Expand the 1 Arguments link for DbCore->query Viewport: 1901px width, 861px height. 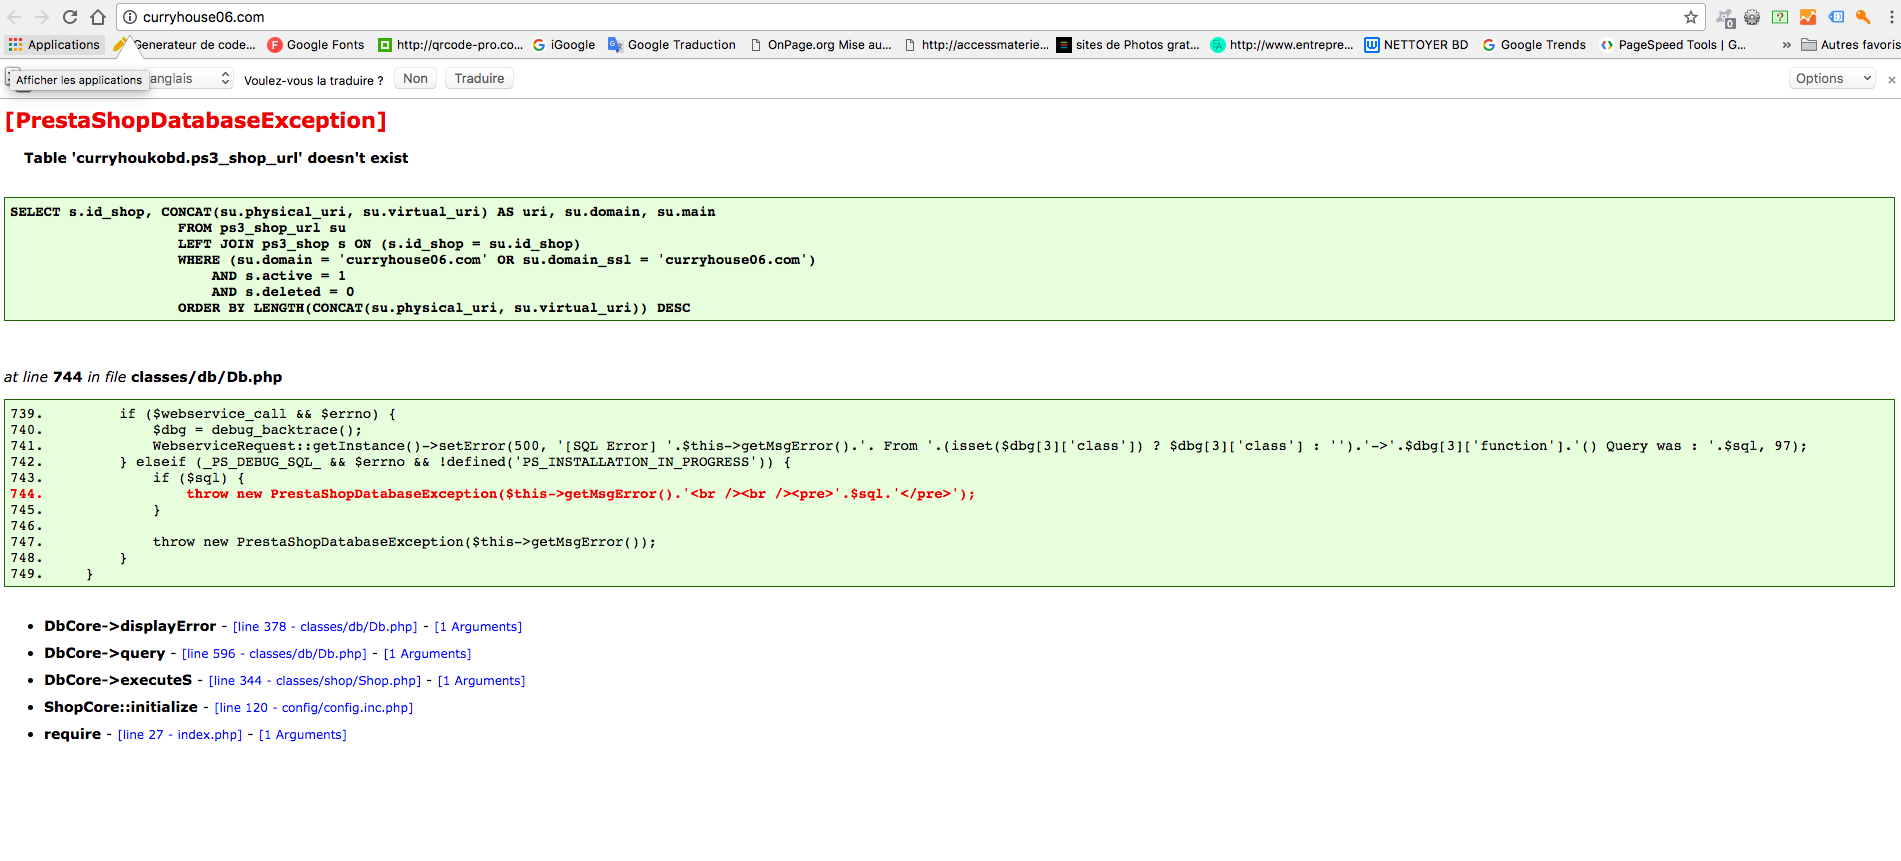click(x=427, y=654)
